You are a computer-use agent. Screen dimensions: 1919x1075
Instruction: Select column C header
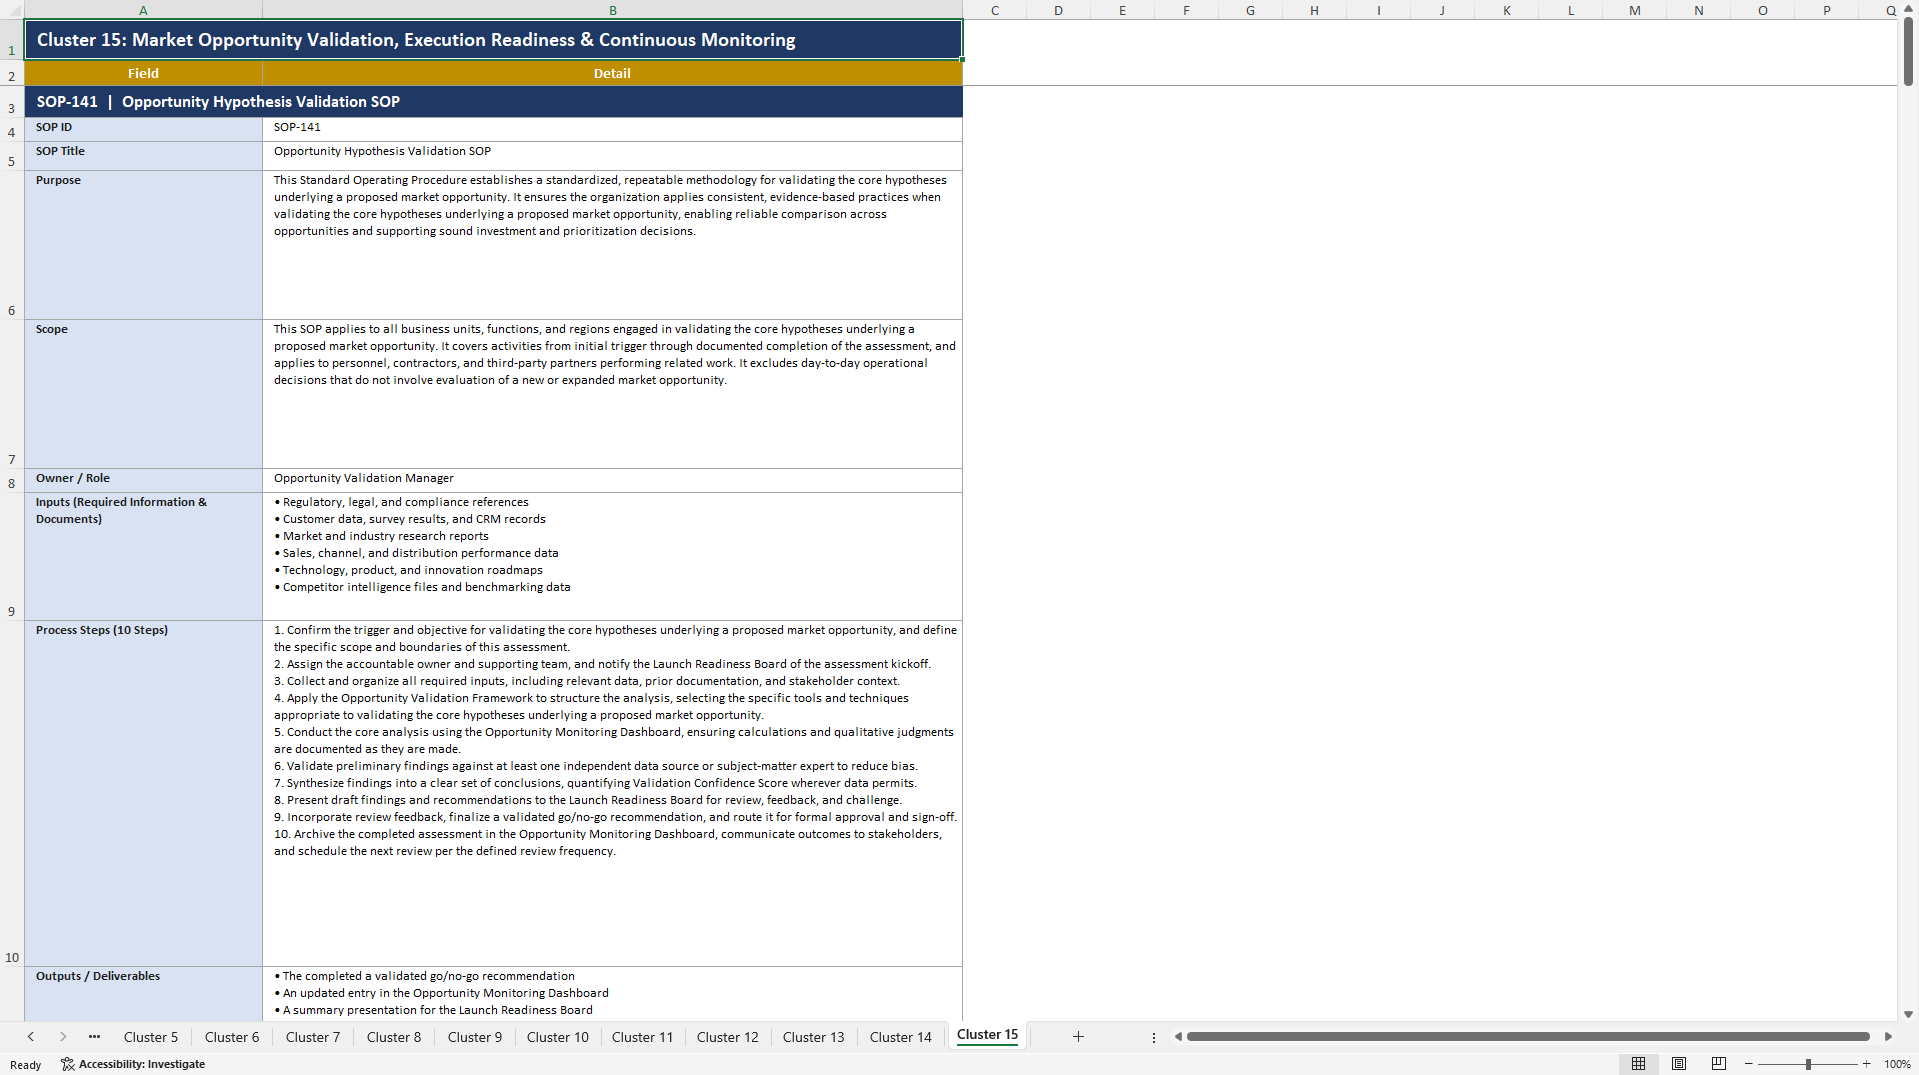point(995,10)
